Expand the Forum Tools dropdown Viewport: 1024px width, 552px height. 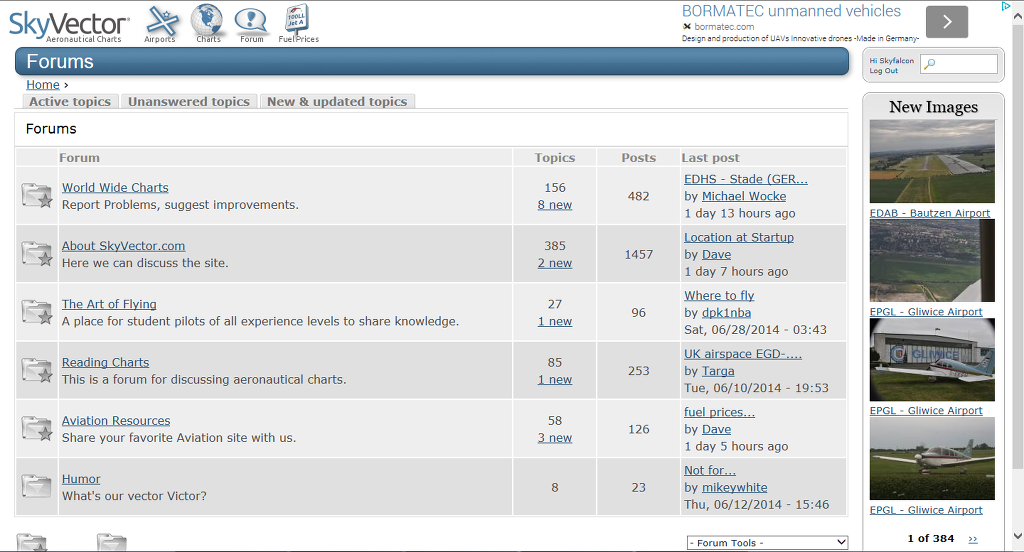point(767,543)
